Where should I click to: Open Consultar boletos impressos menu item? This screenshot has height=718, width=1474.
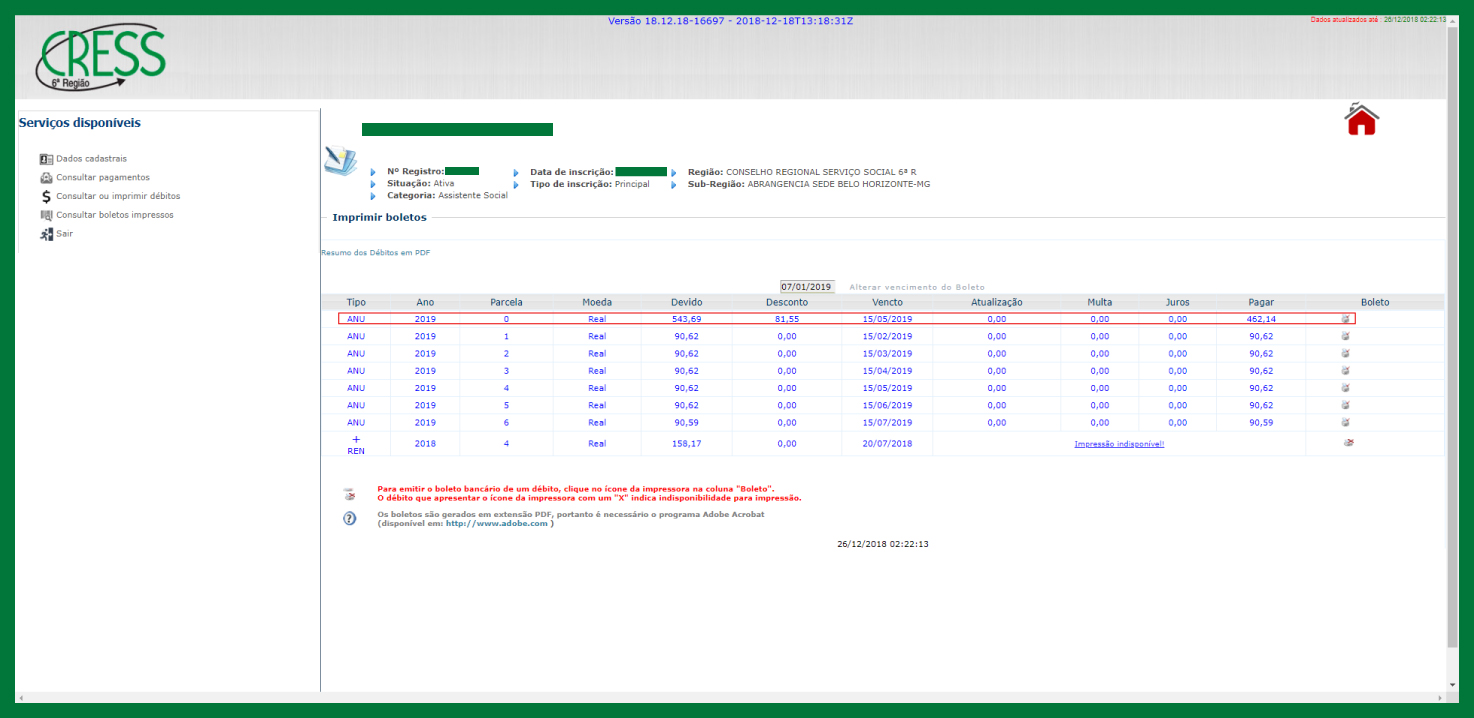tap(114, 215)
